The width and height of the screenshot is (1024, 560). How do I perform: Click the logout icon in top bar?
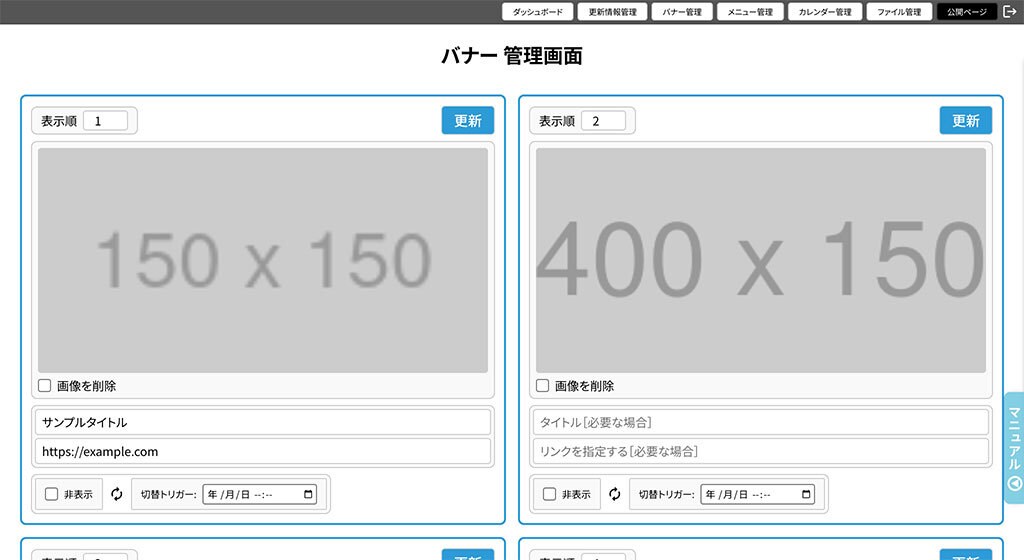point(1010,12)
